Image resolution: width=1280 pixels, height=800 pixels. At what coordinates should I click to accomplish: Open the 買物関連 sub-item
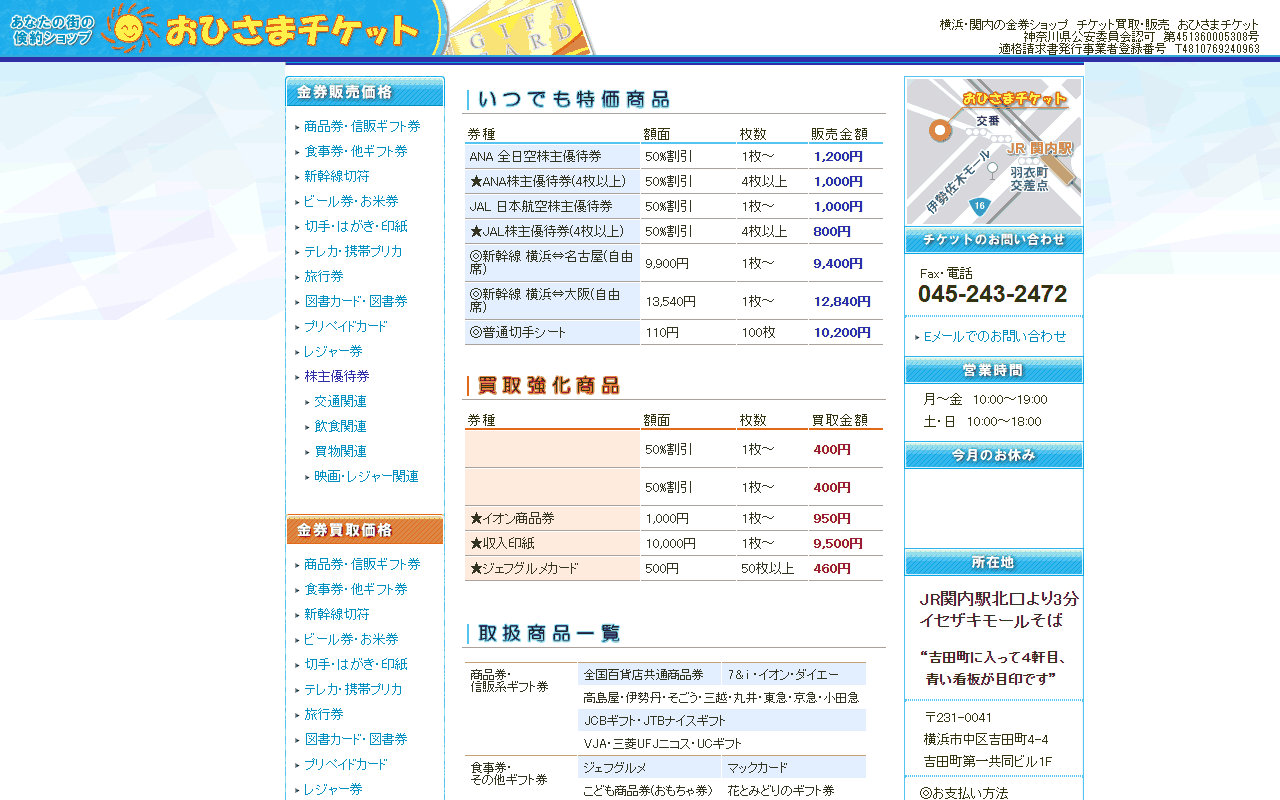point(340,451)
